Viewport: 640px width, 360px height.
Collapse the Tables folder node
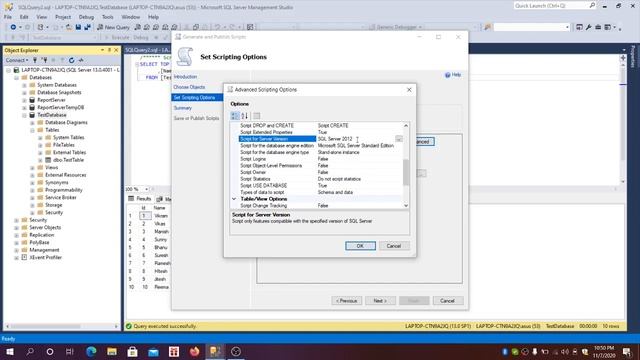pos(32,130)
